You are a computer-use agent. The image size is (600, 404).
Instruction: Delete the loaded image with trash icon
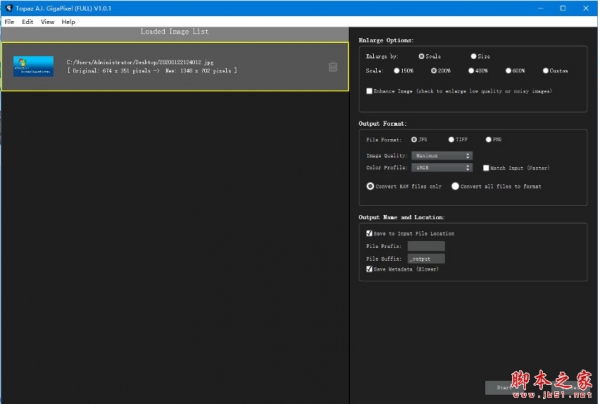click(x=333, y=67)
